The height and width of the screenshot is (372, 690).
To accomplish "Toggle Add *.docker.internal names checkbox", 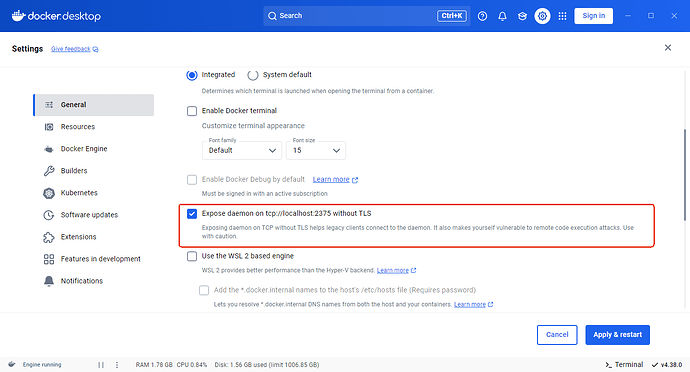I will (x=204, y=290).
